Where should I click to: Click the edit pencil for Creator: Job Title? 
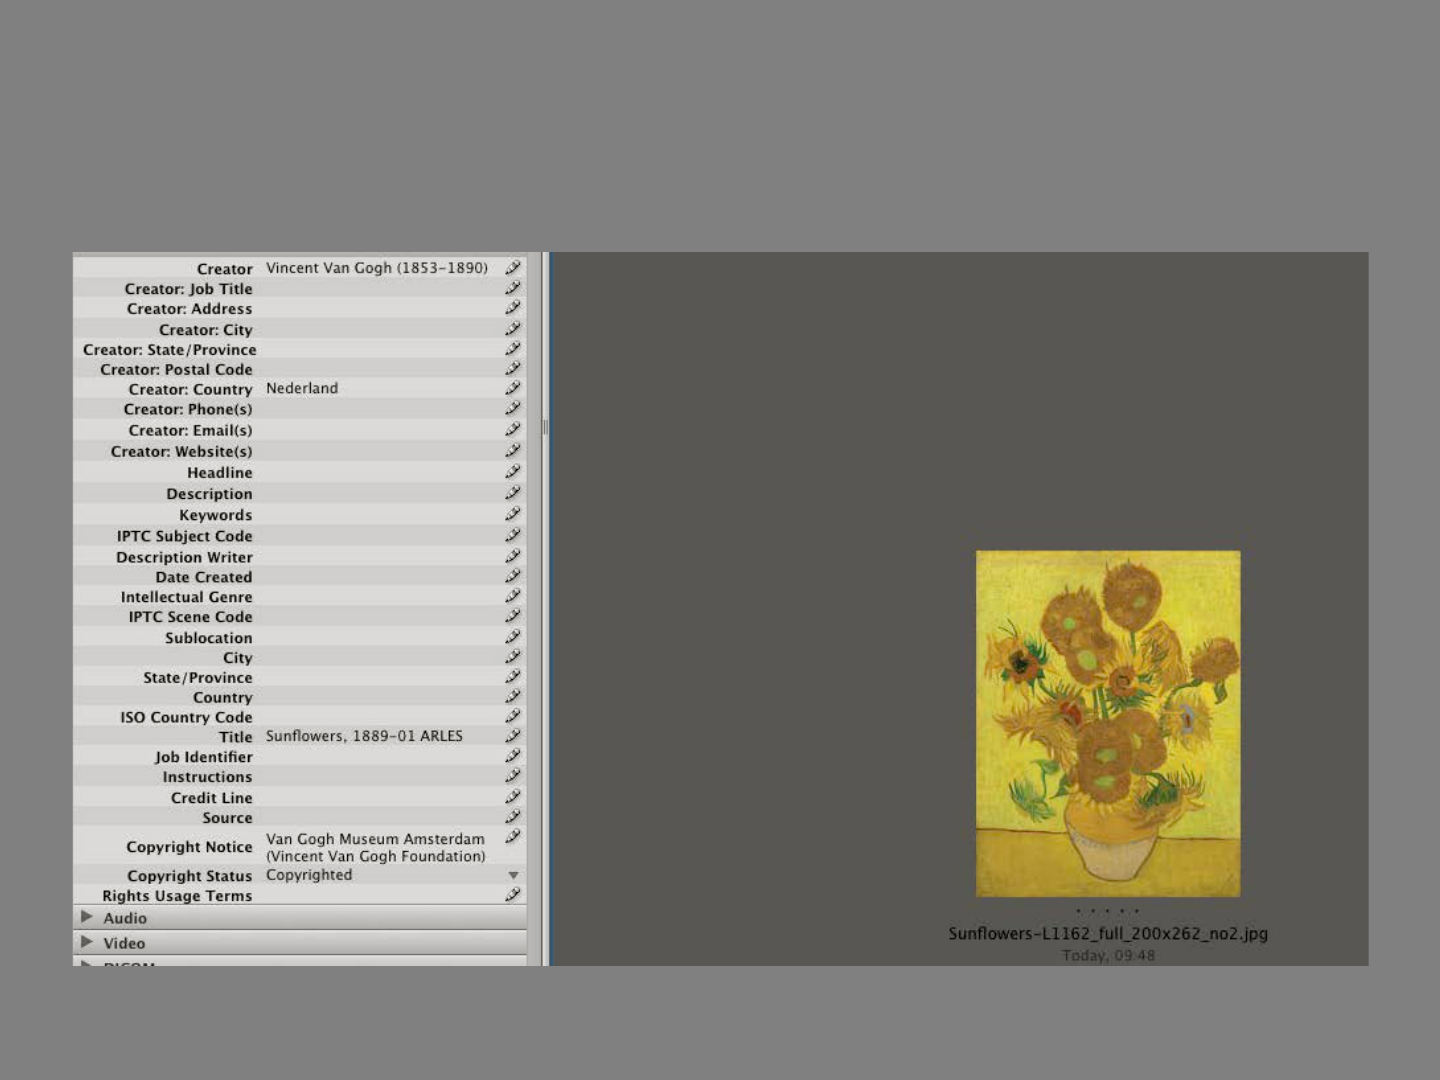coord(513,288)
